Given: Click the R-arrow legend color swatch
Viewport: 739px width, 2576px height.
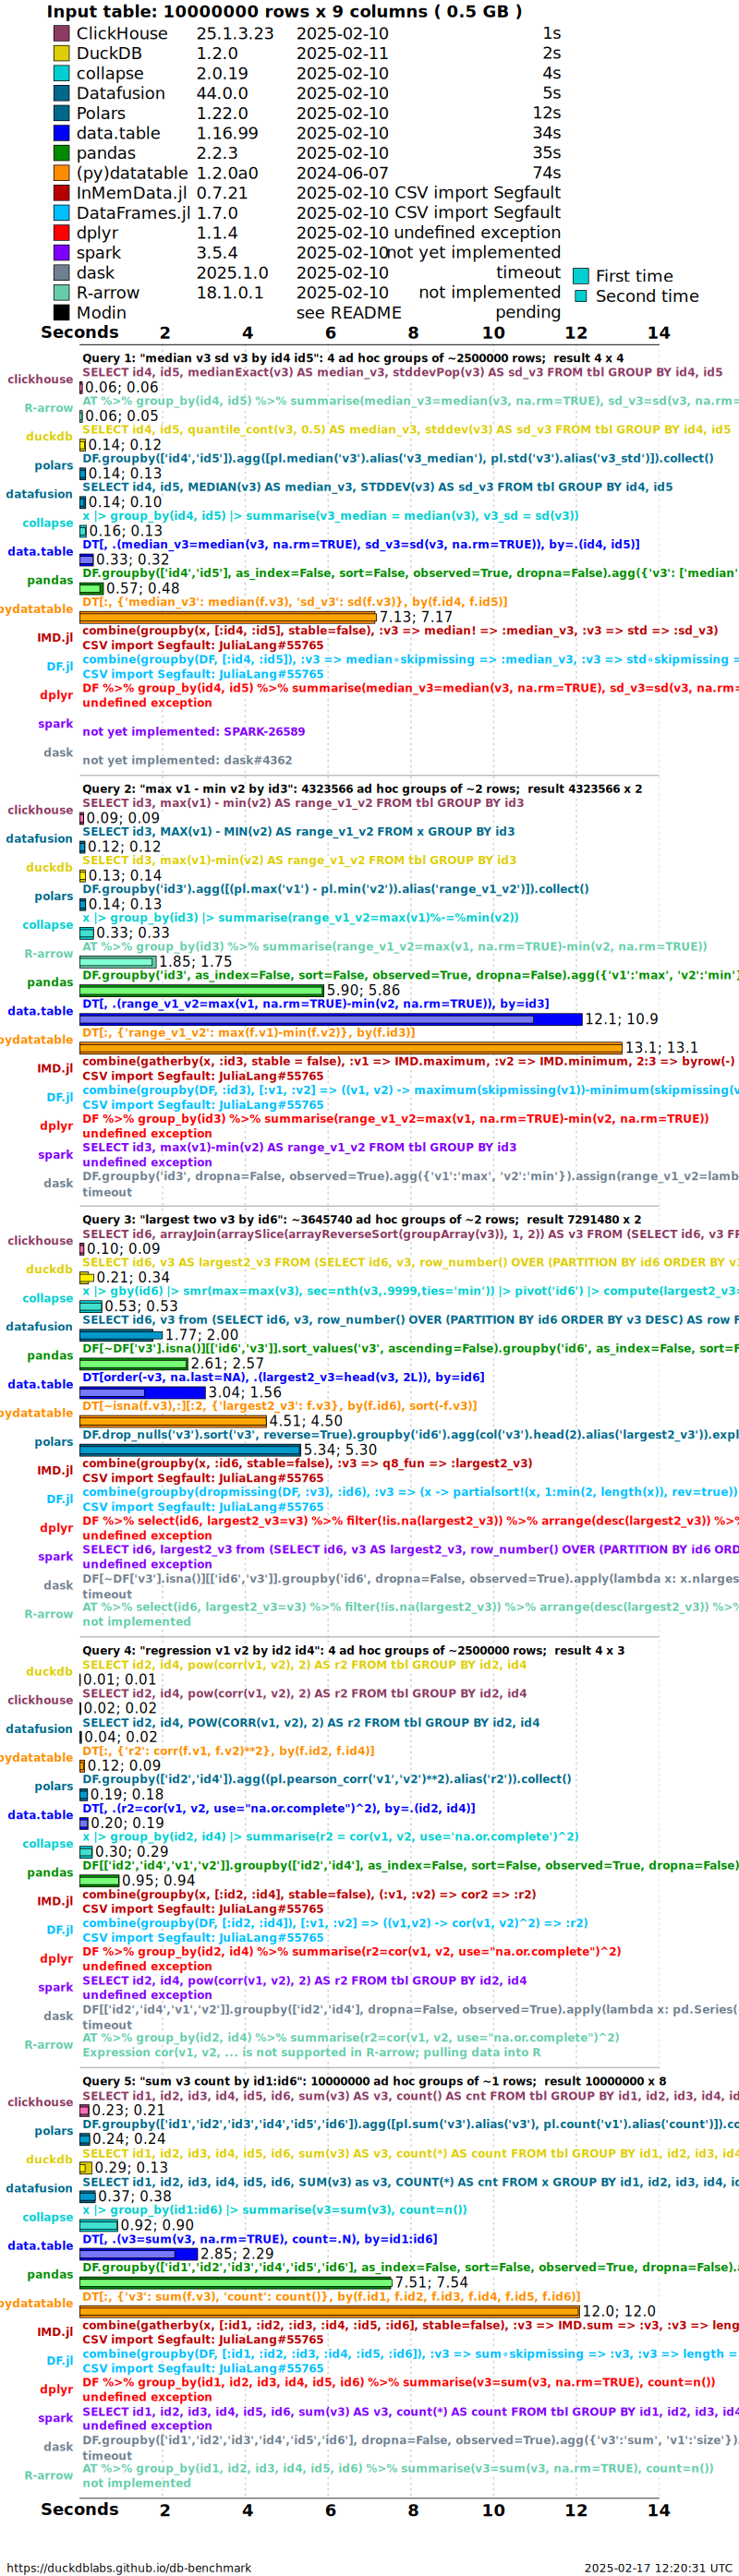Looking at the screenshot, I should (x=61, y=293).
